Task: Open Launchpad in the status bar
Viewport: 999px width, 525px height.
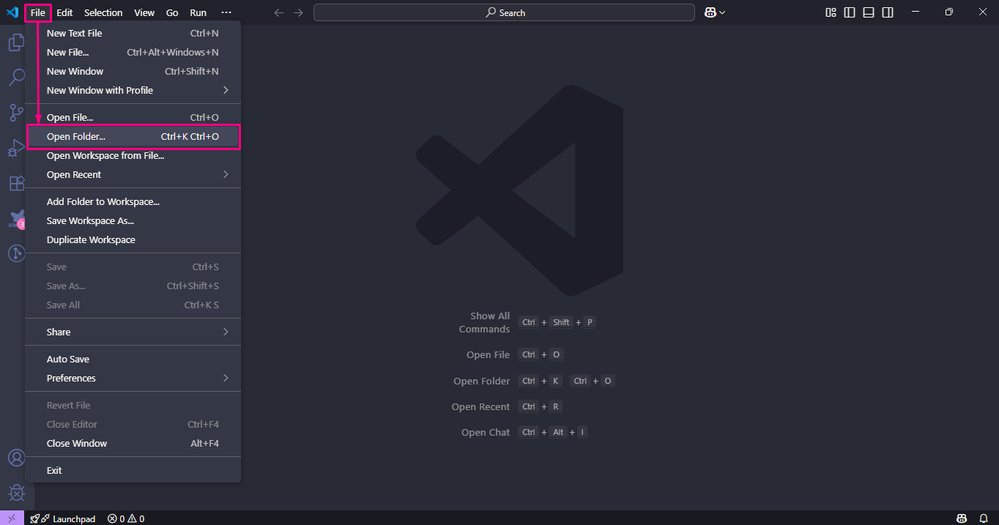Action: point(62,519)
